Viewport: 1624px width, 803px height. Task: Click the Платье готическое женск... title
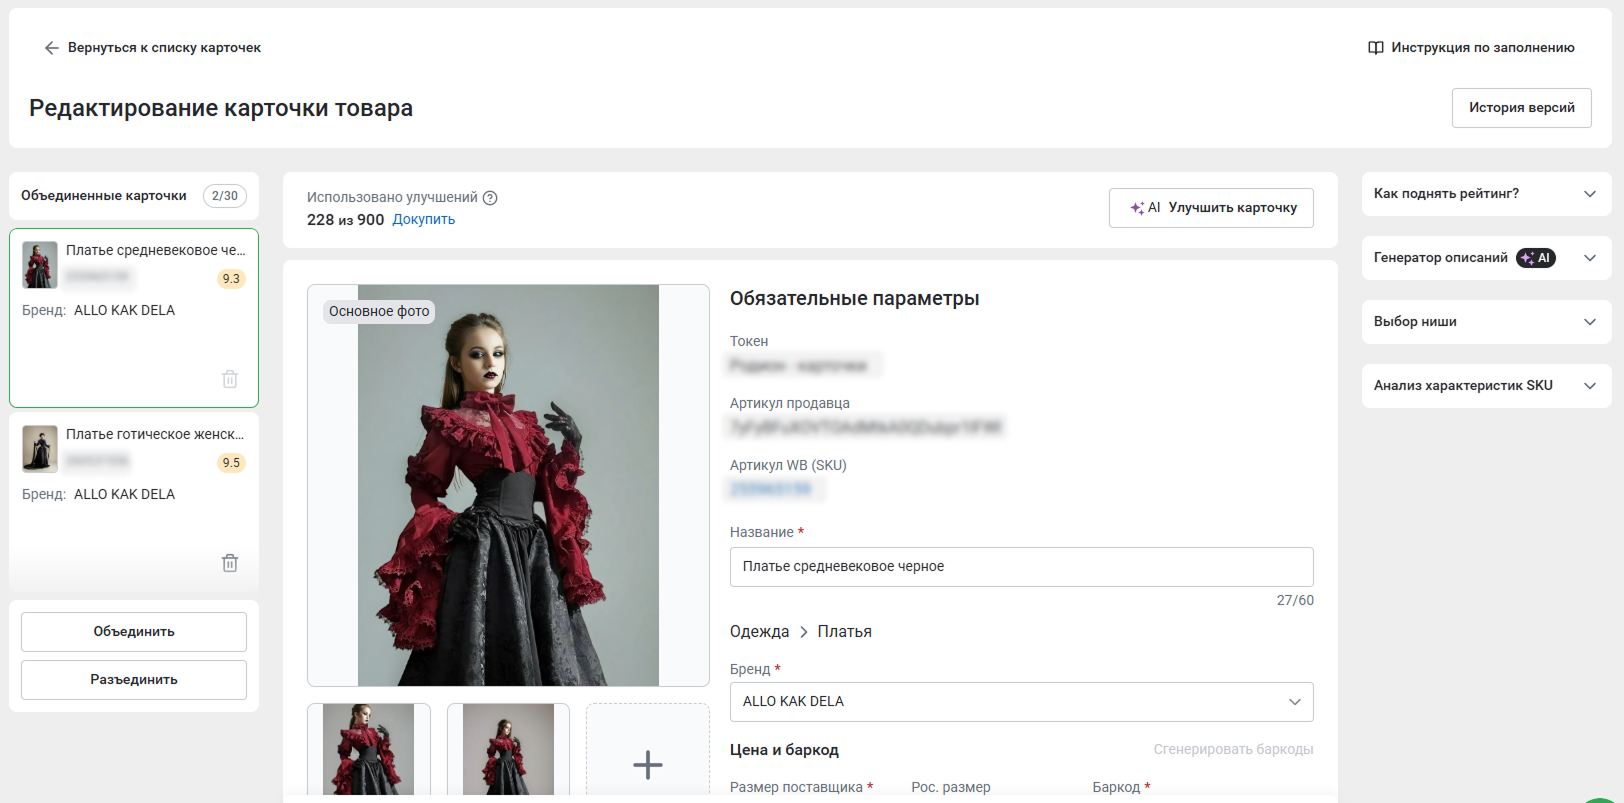[x=155, y=434]
